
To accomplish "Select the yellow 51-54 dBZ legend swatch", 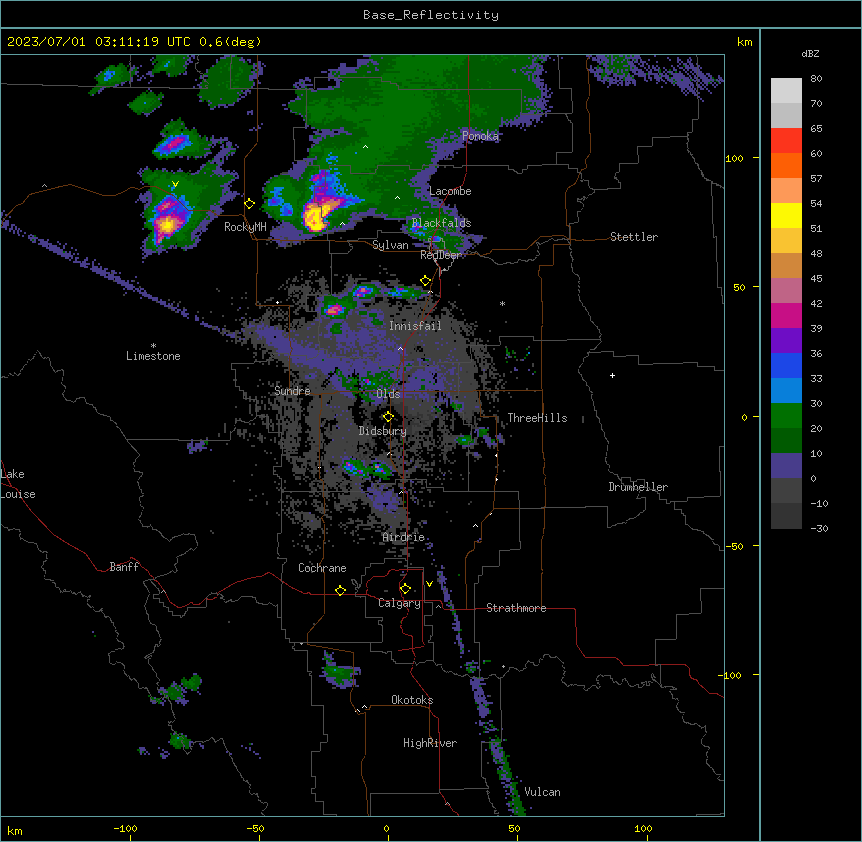I will pos(786,215).
